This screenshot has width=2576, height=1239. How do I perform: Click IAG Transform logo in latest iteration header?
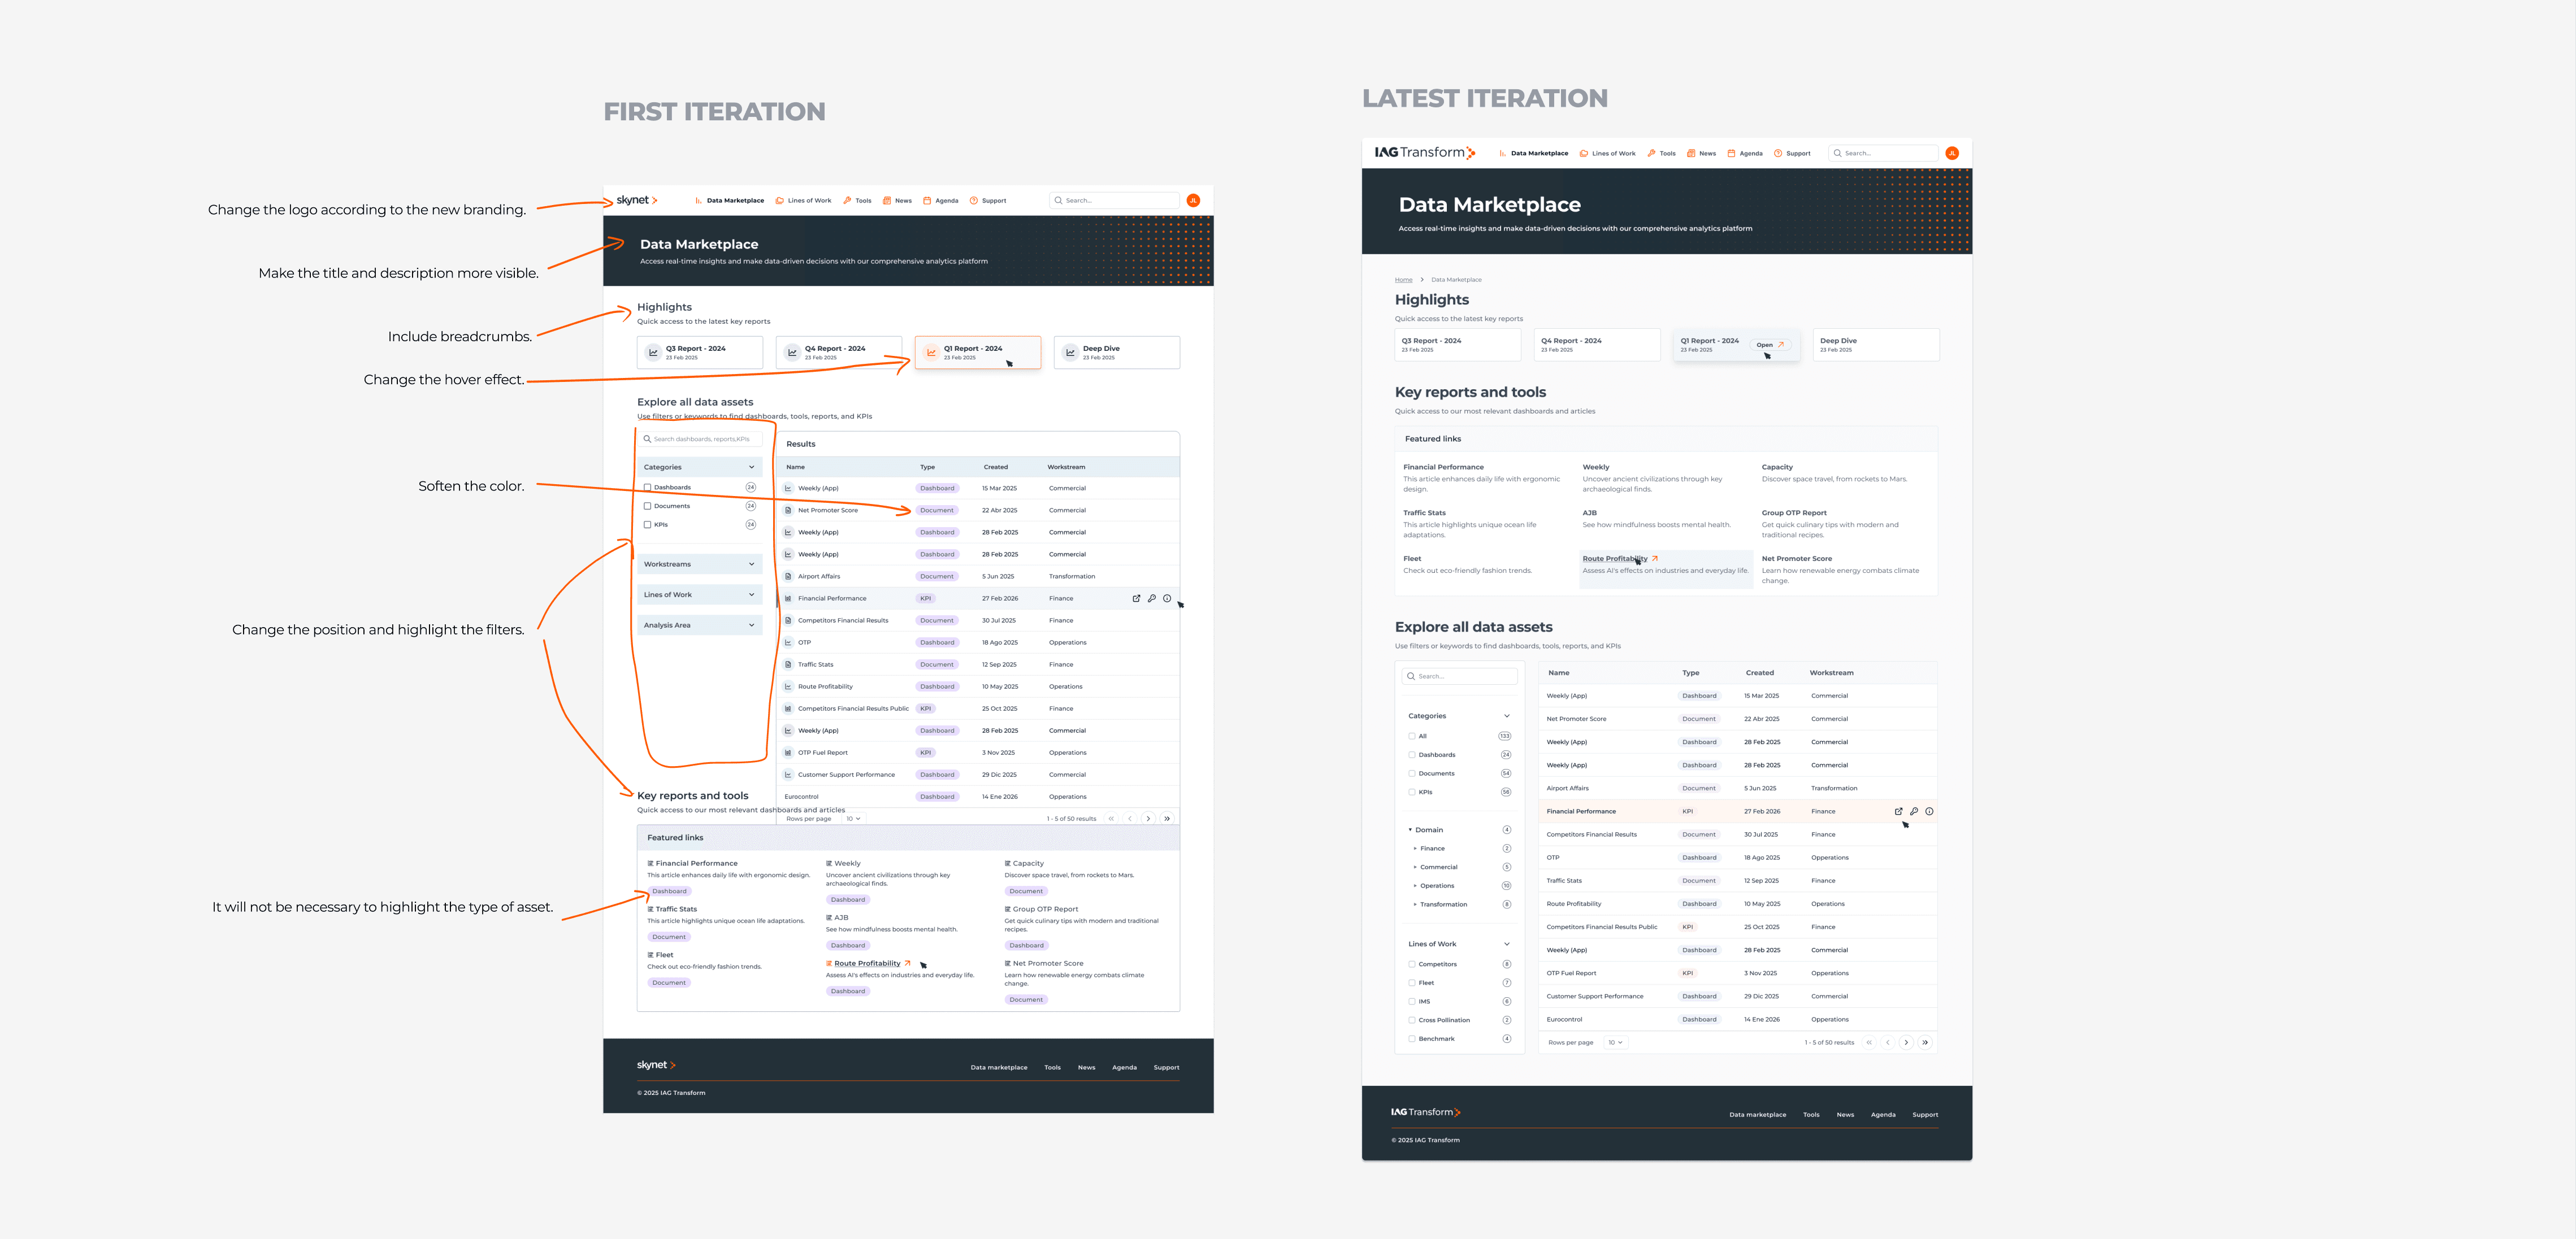1424,153
